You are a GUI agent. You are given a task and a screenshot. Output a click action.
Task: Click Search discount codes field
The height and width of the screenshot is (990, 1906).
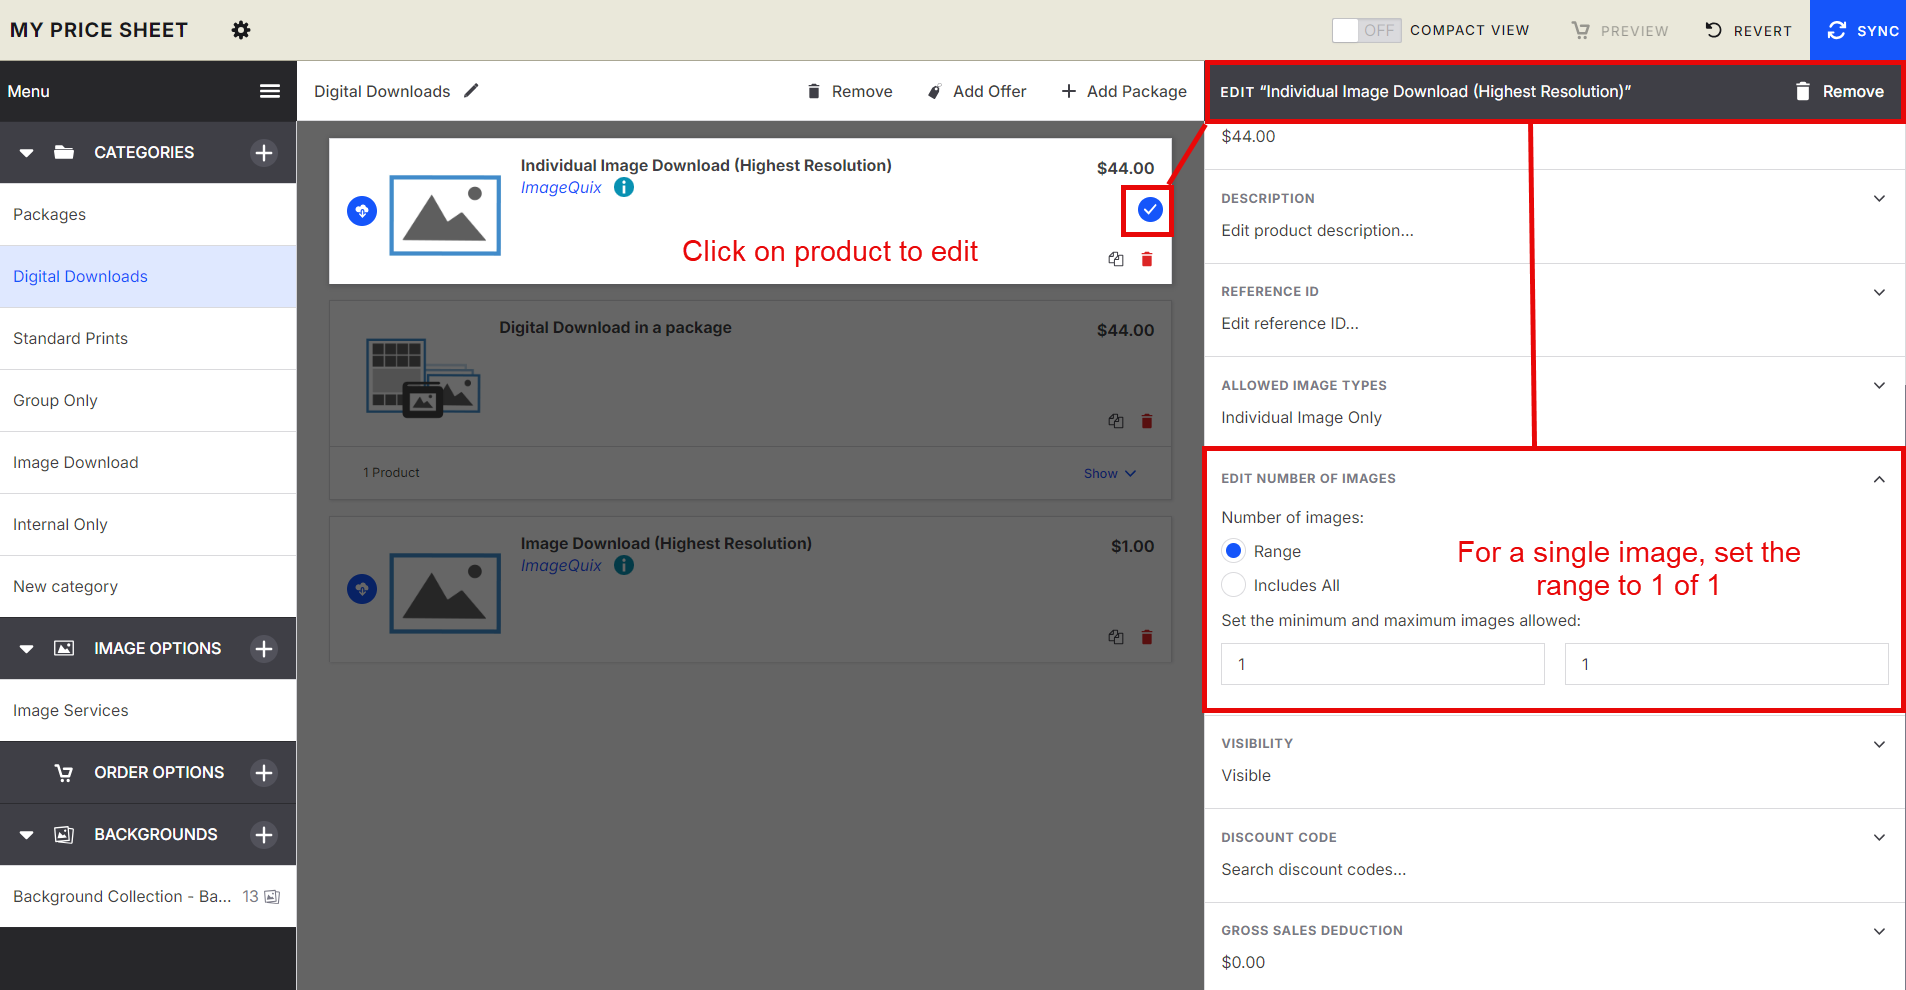[1313, 870]
